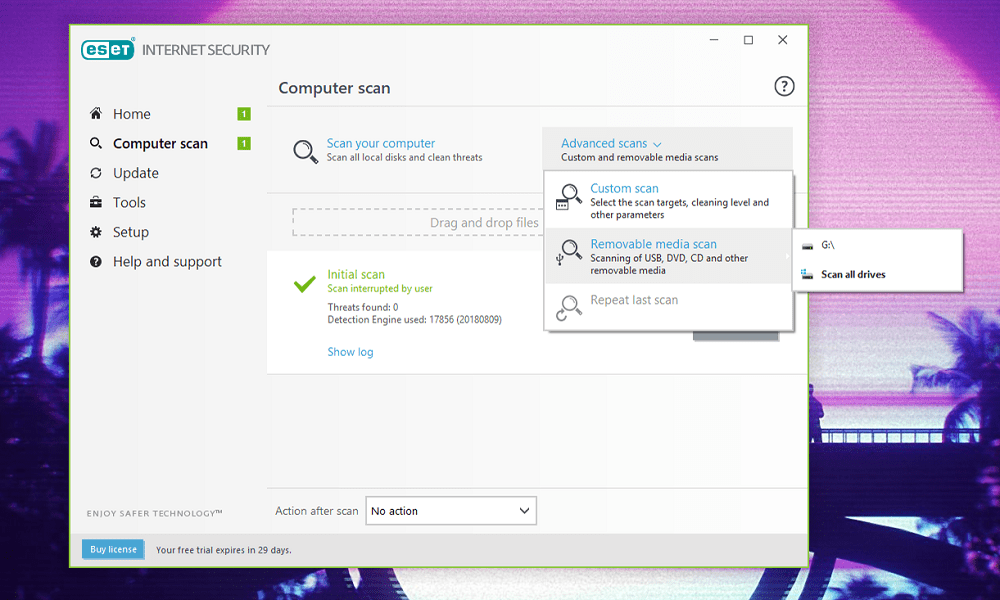Select Computer scan in the sidebar
This screenshot has height=600, width=1000.
point(161,143)
